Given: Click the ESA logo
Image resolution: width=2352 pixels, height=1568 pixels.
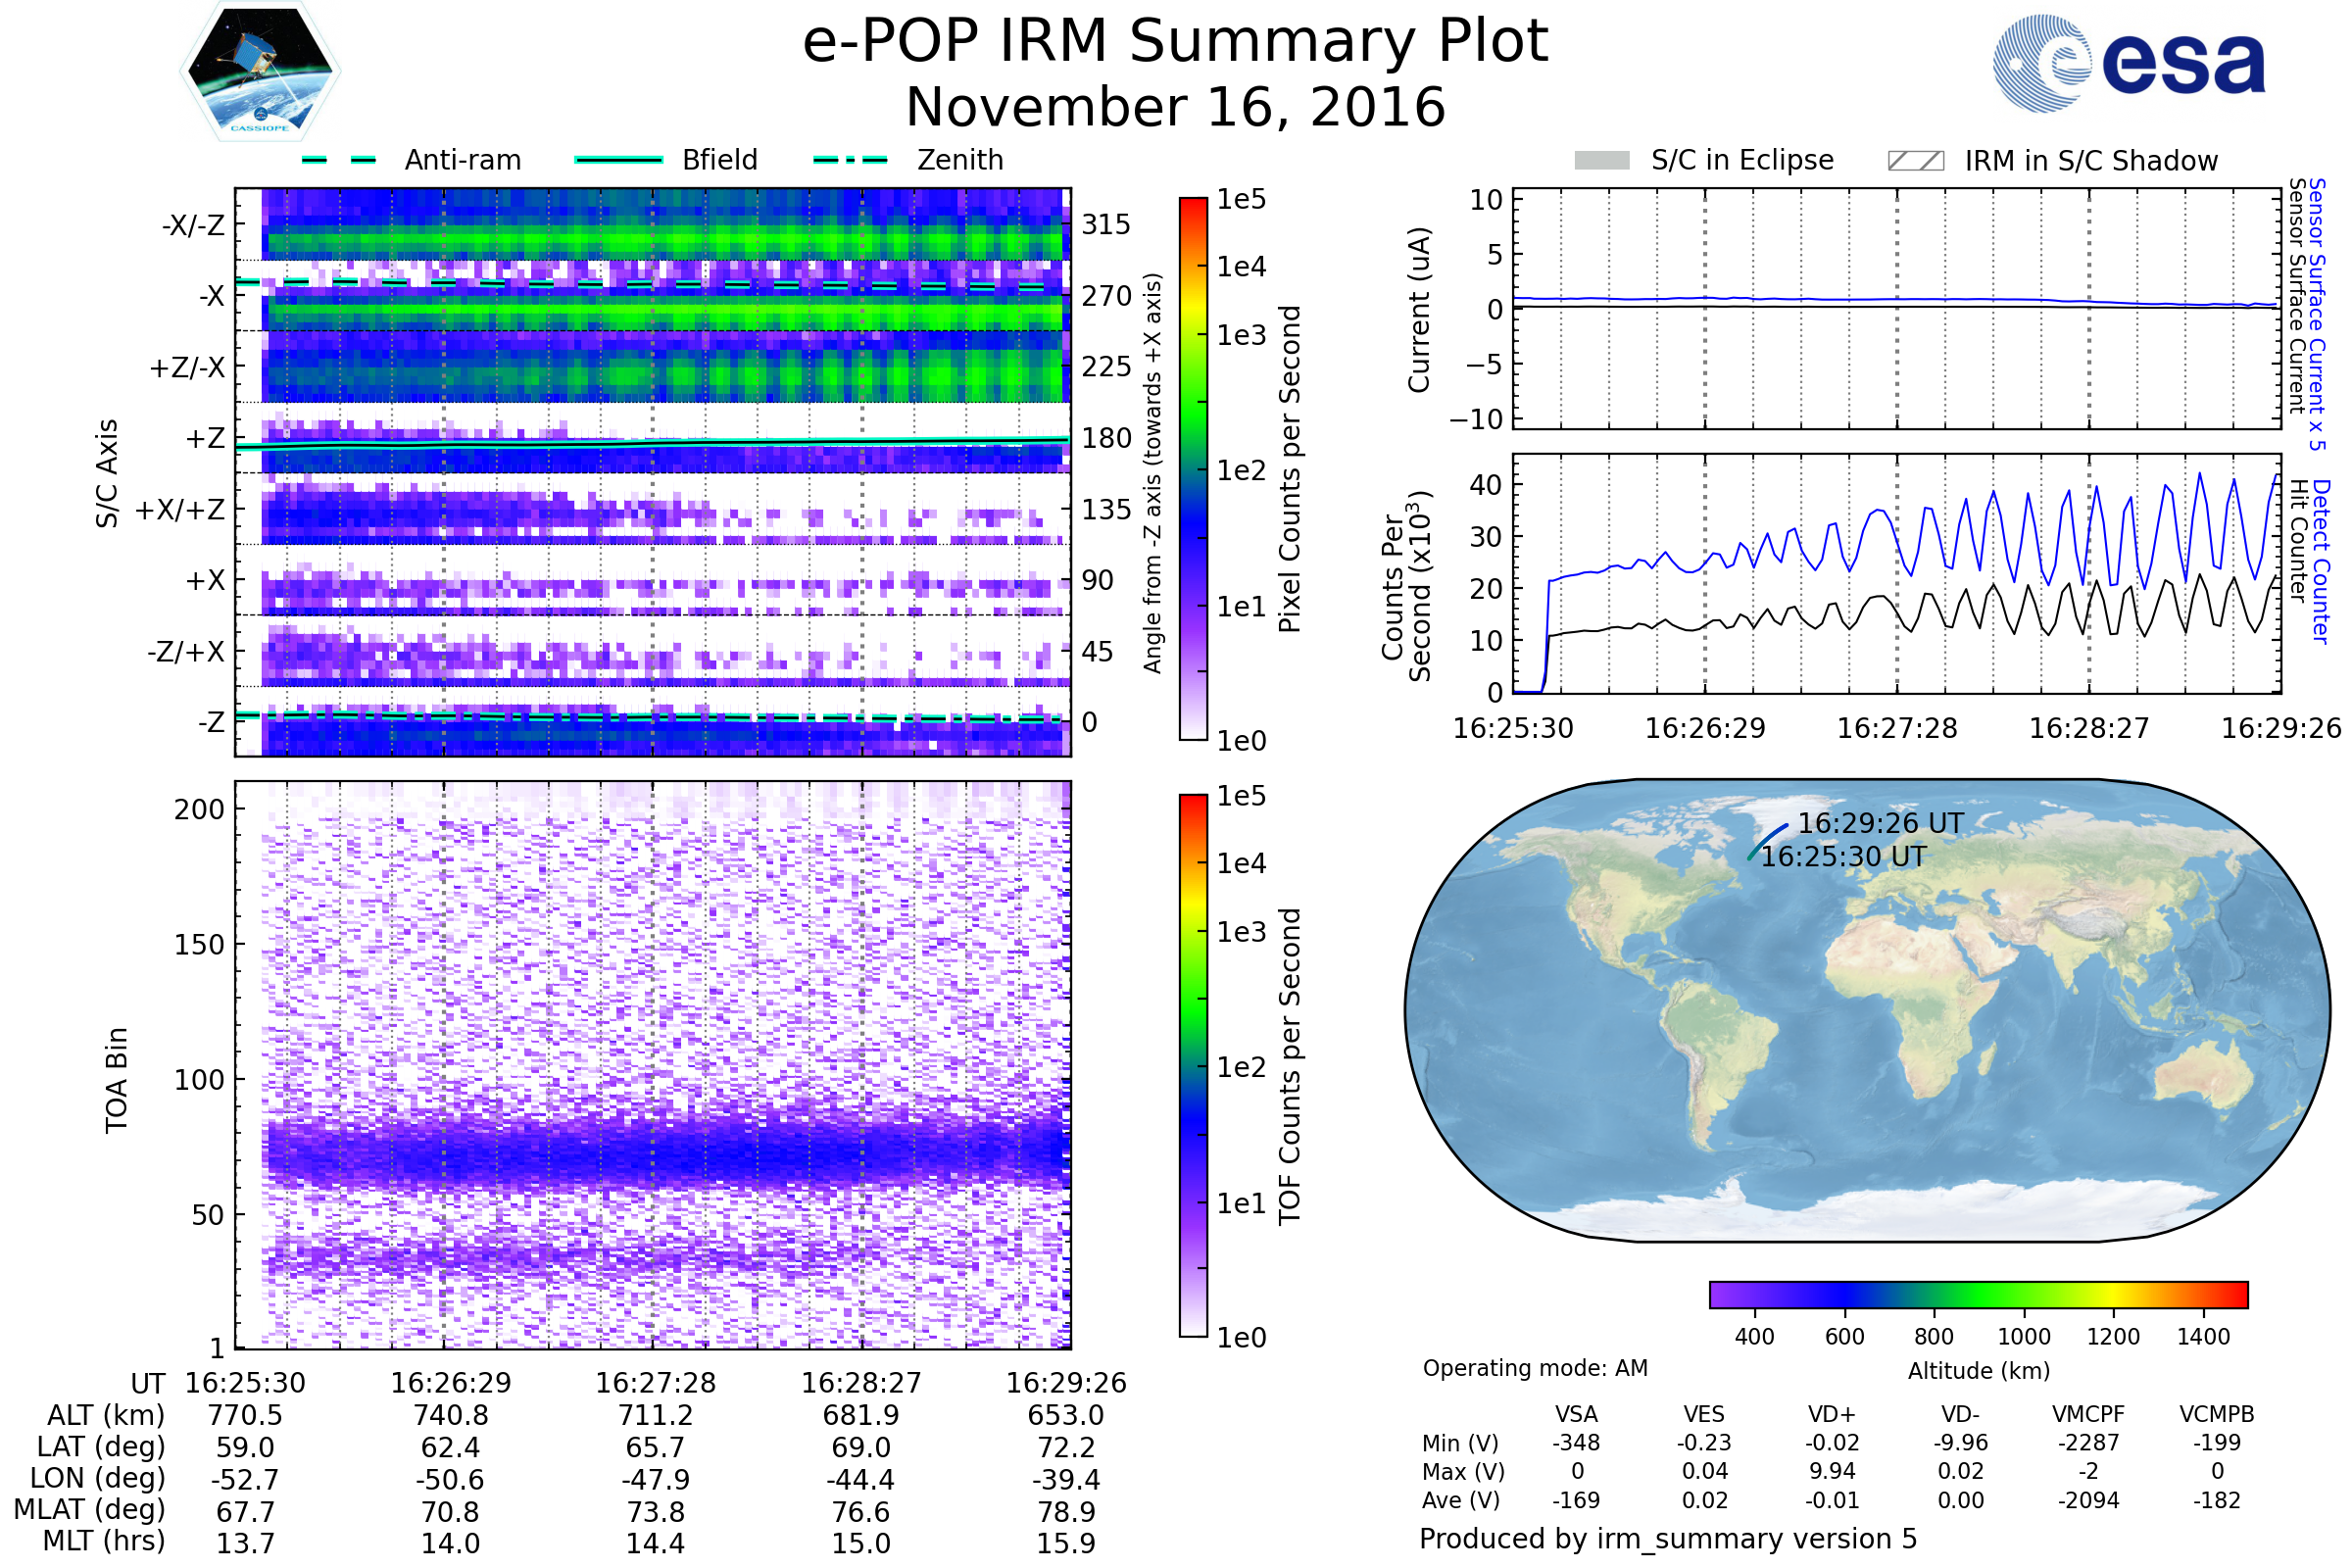Looking at the screenshot, I should [2130, 63].
